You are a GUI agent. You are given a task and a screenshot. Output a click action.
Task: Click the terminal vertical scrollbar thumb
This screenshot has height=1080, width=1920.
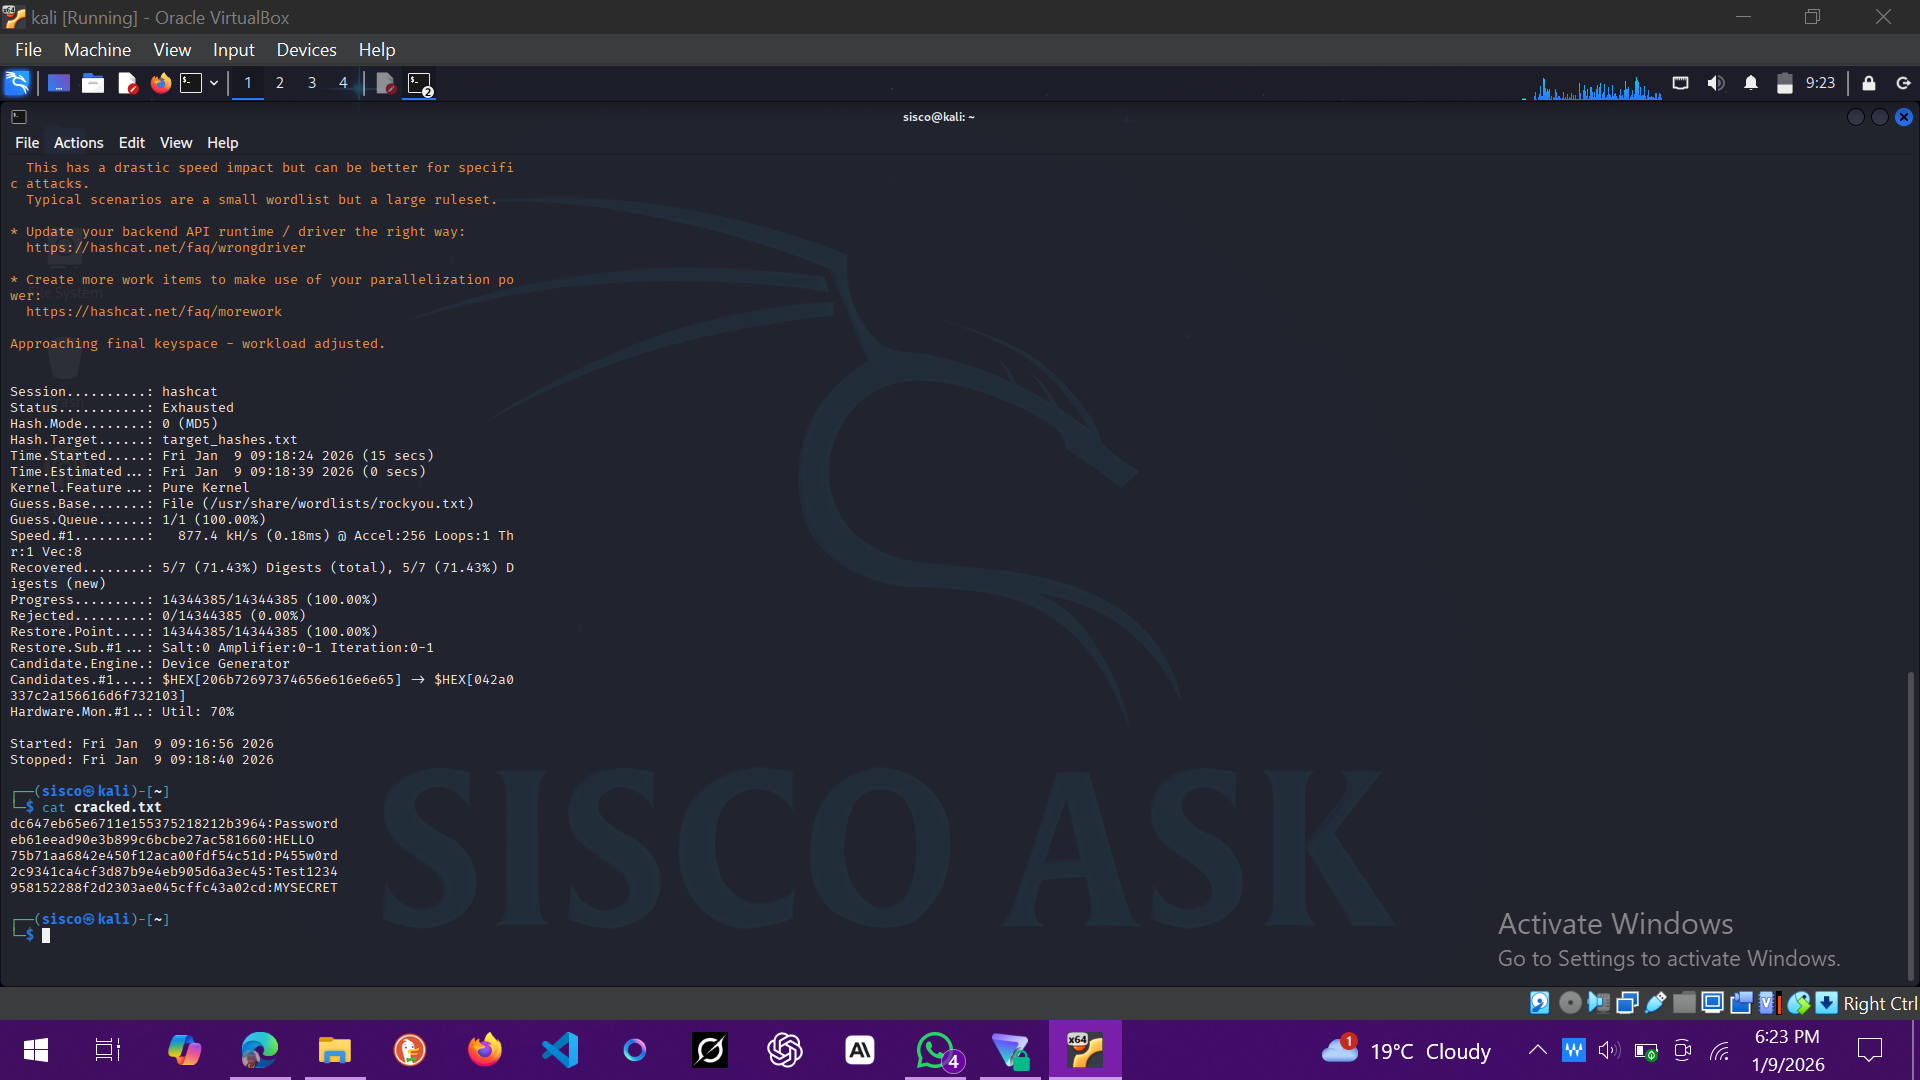pyautogui.click(x=1910, y=825)
